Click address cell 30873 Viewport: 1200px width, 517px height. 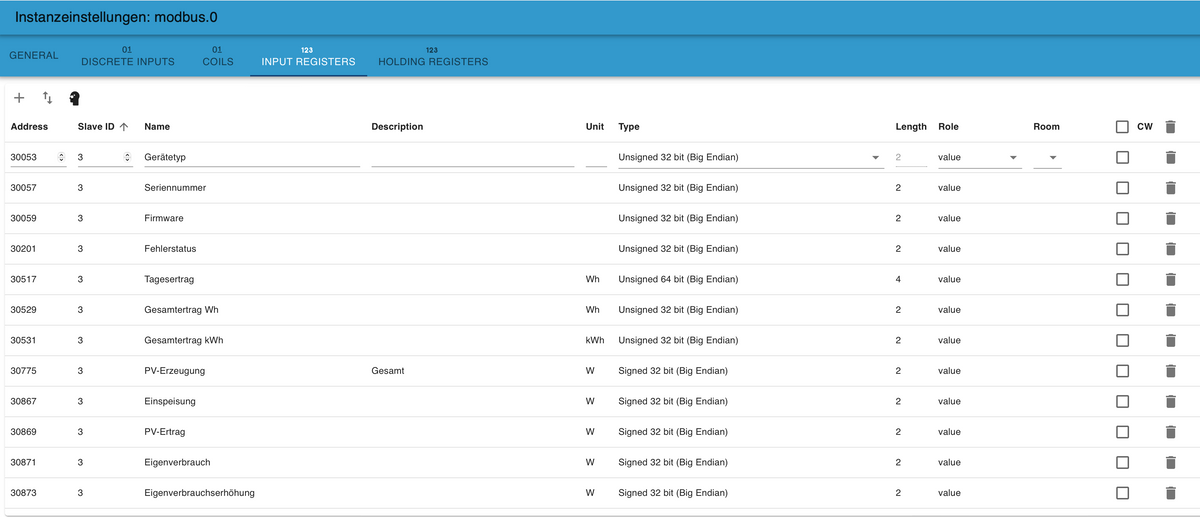click(23, 493)
